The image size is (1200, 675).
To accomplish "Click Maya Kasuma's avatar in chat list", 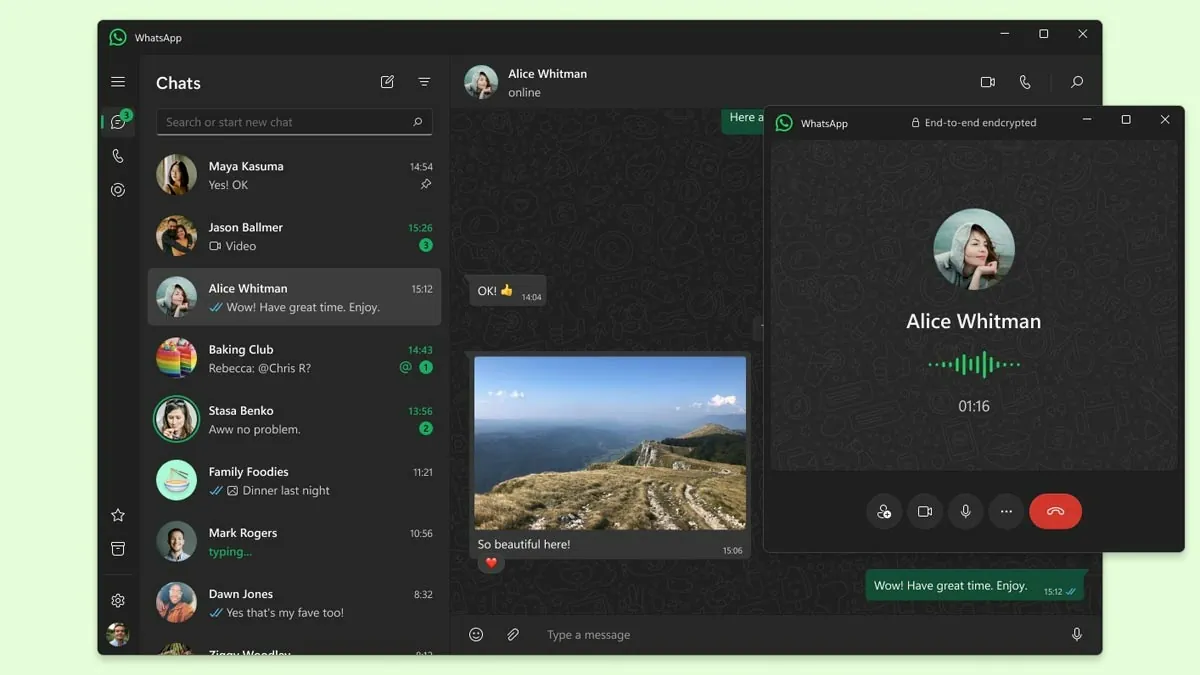I will [x=176, y=175].
